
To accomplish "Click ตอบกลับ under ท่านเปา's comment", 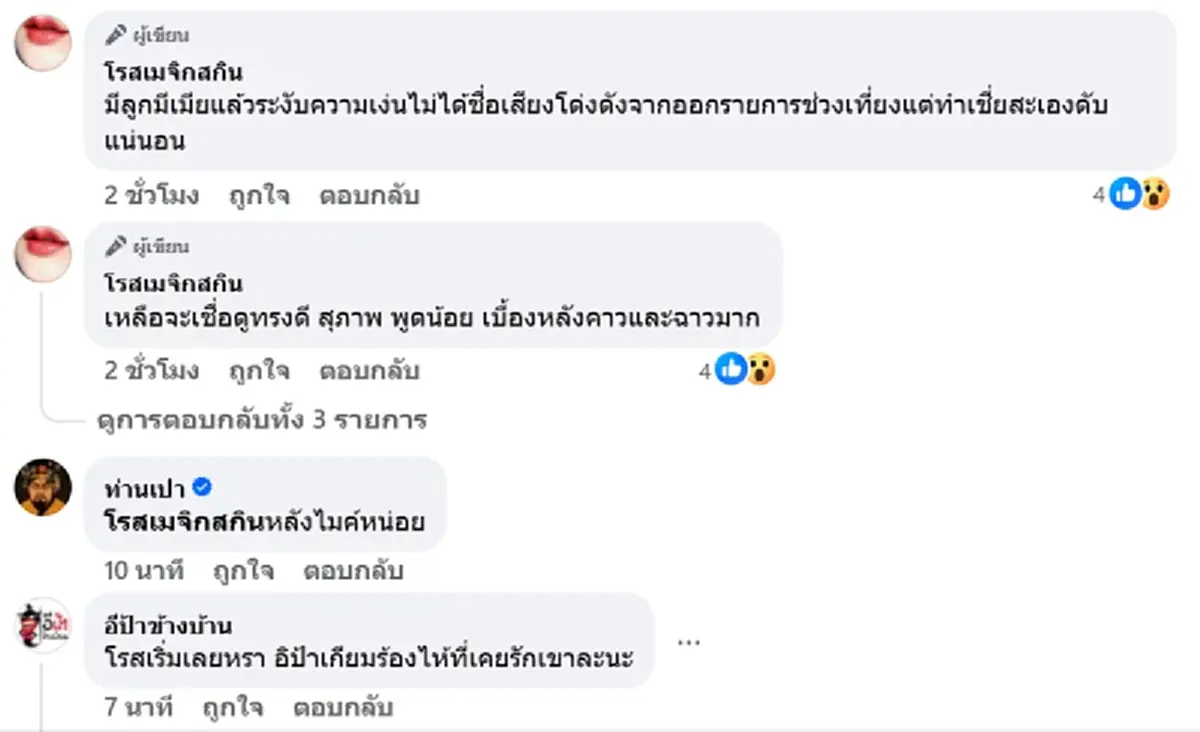I will tap(352, 572).
